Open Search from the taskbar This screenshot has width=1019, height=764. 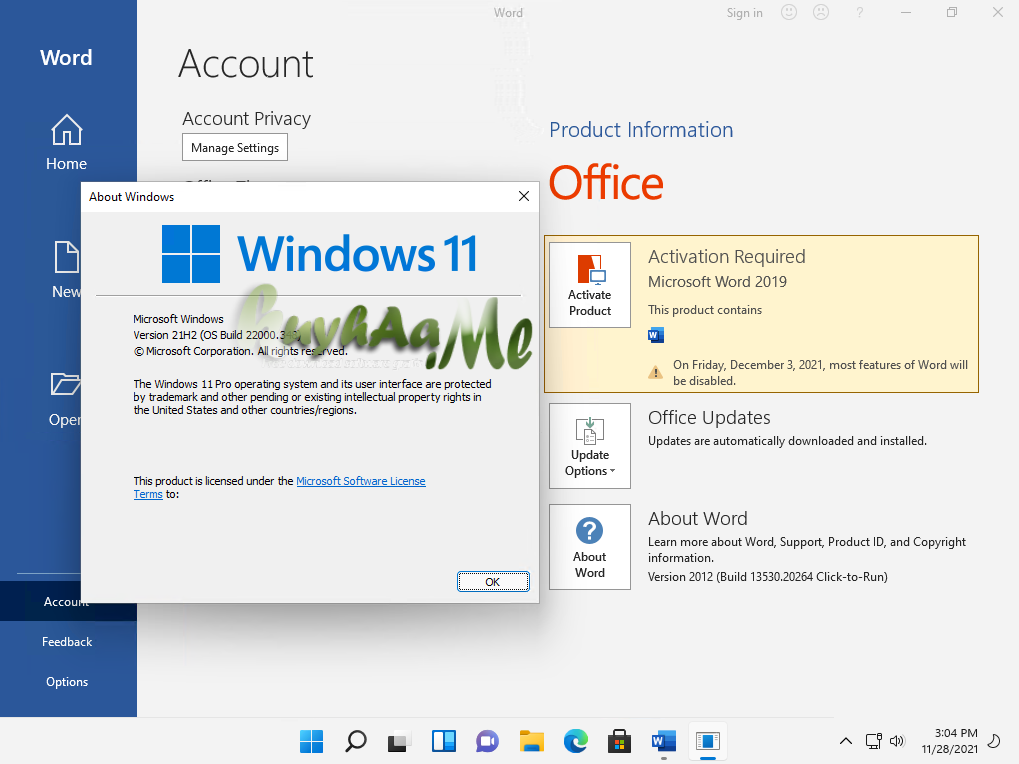tap(355, 741)
